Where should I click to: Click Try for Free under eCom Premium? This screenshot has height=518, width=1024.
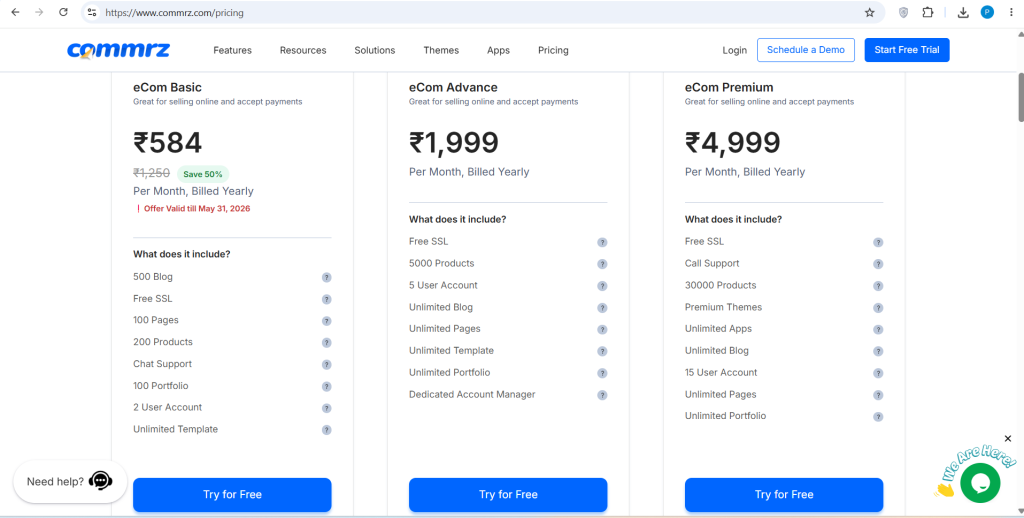[784, 494]
